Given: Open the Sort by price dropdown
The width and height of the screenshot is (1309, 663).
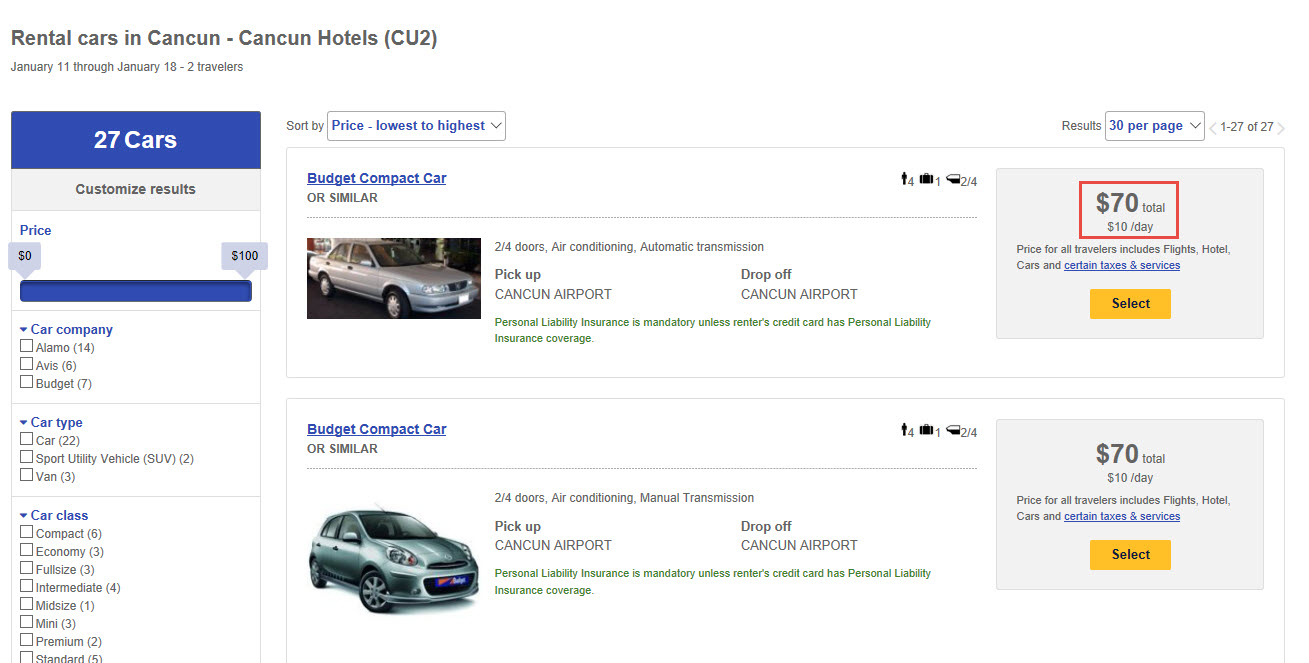Looking at the screenshot, I should (x=416, y=126).
